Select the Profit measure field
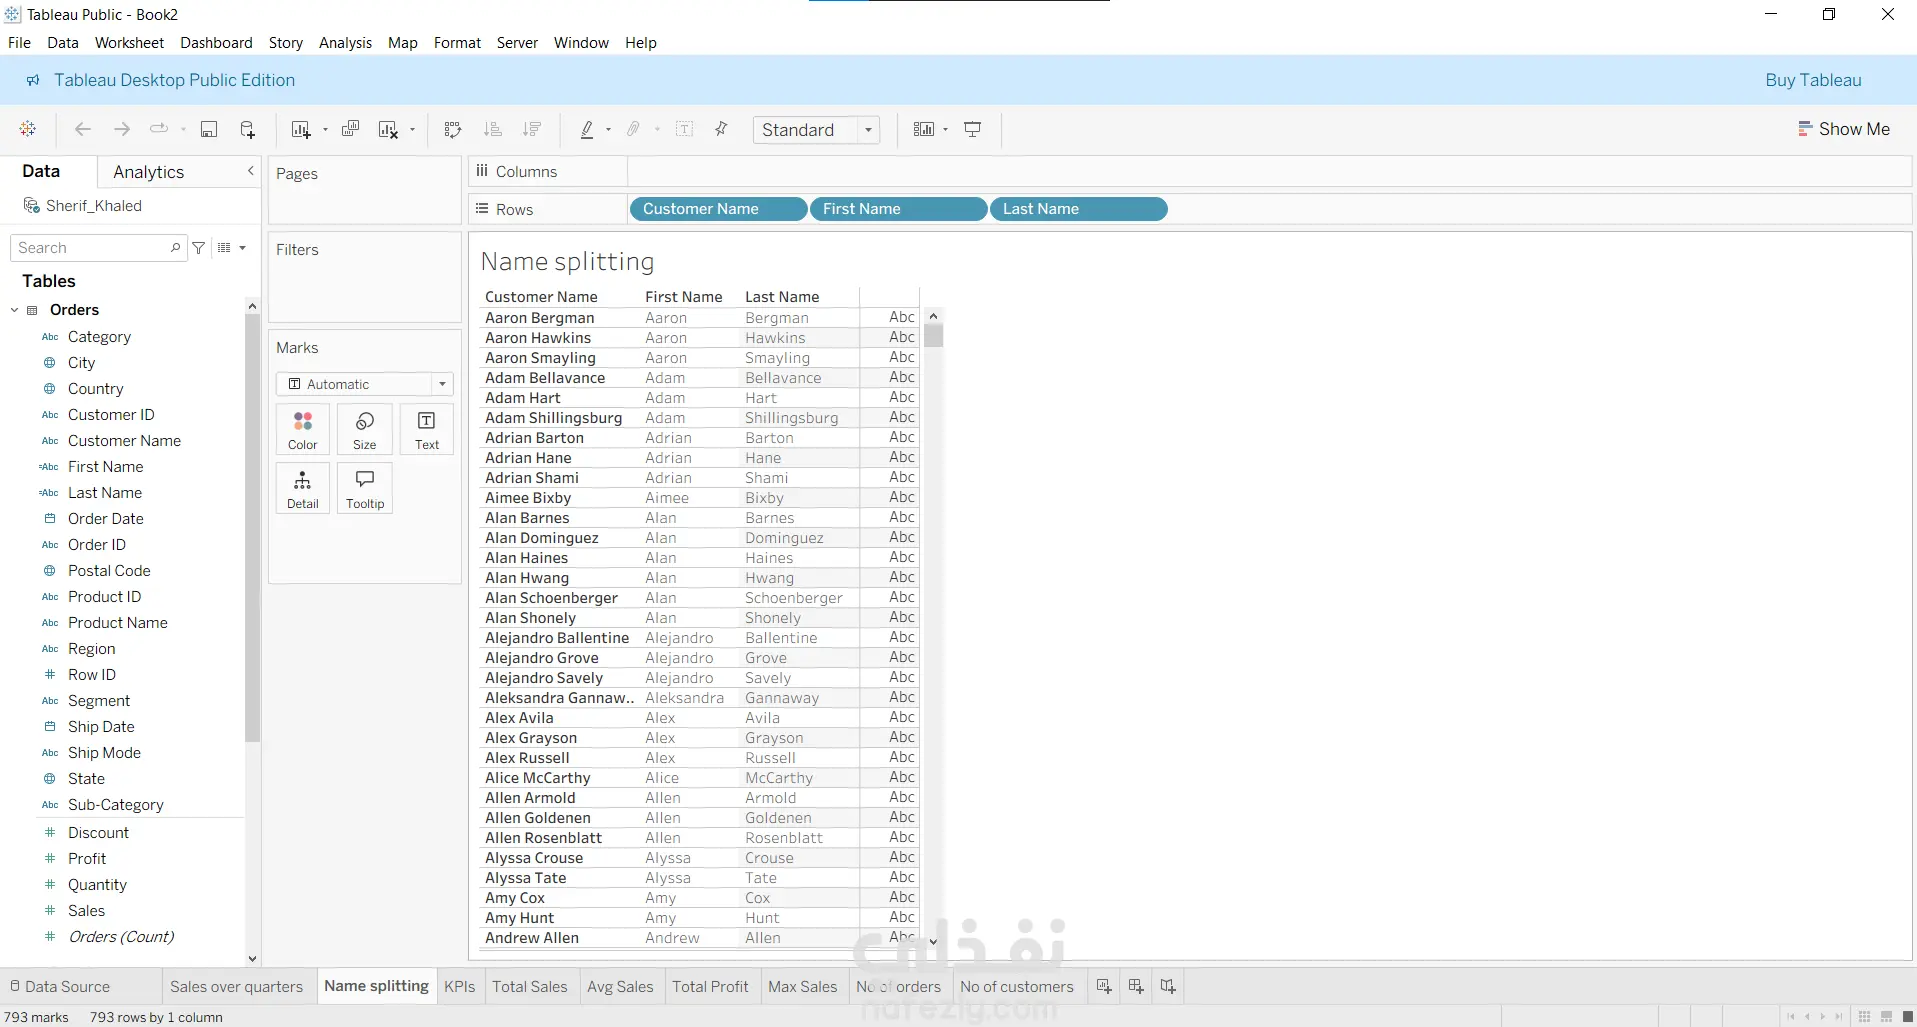 87,859
